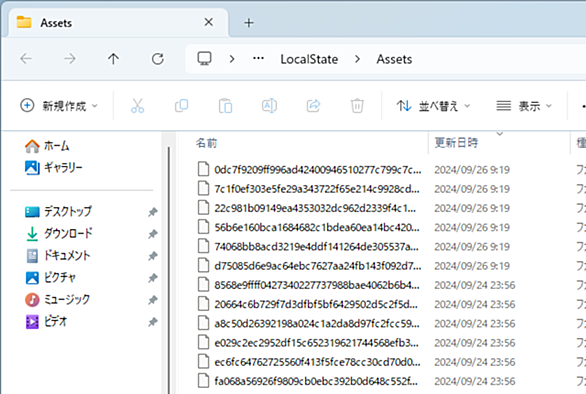This screenshot has height=394, width=586.
Task: Refresh the Assets folder view
Action: click(157, 59)
